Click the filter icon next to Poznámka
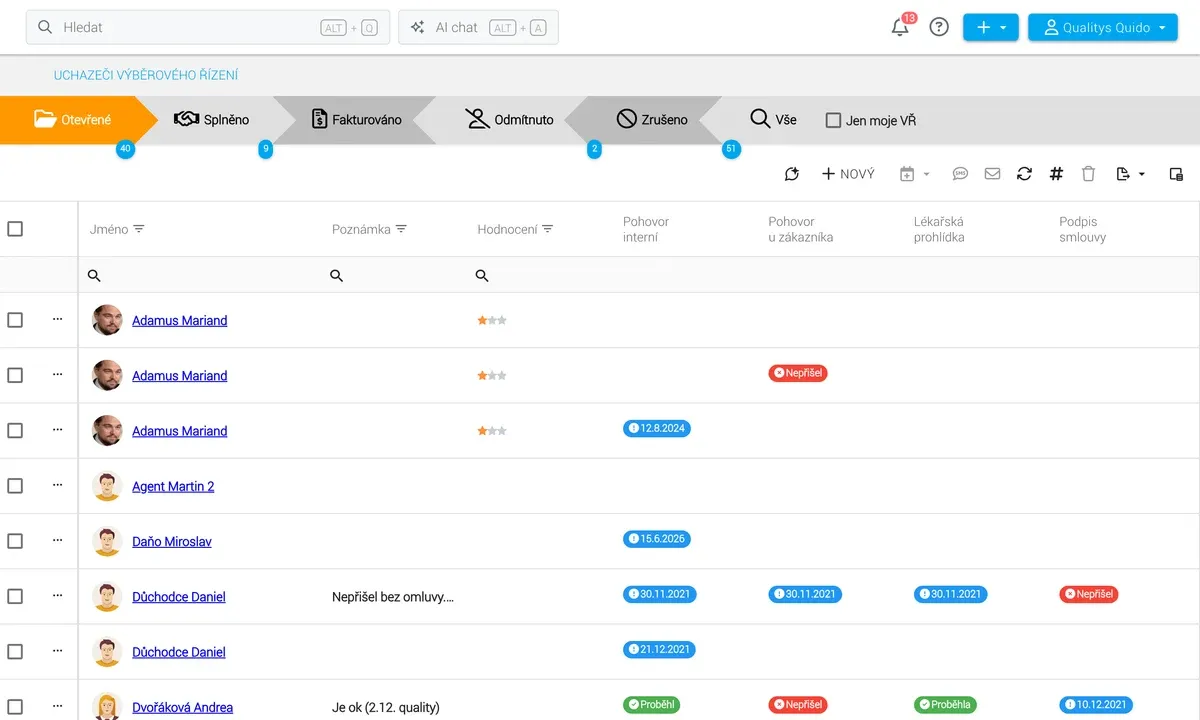This screenshot has width=1200, height=720. (x=401, y=229)
